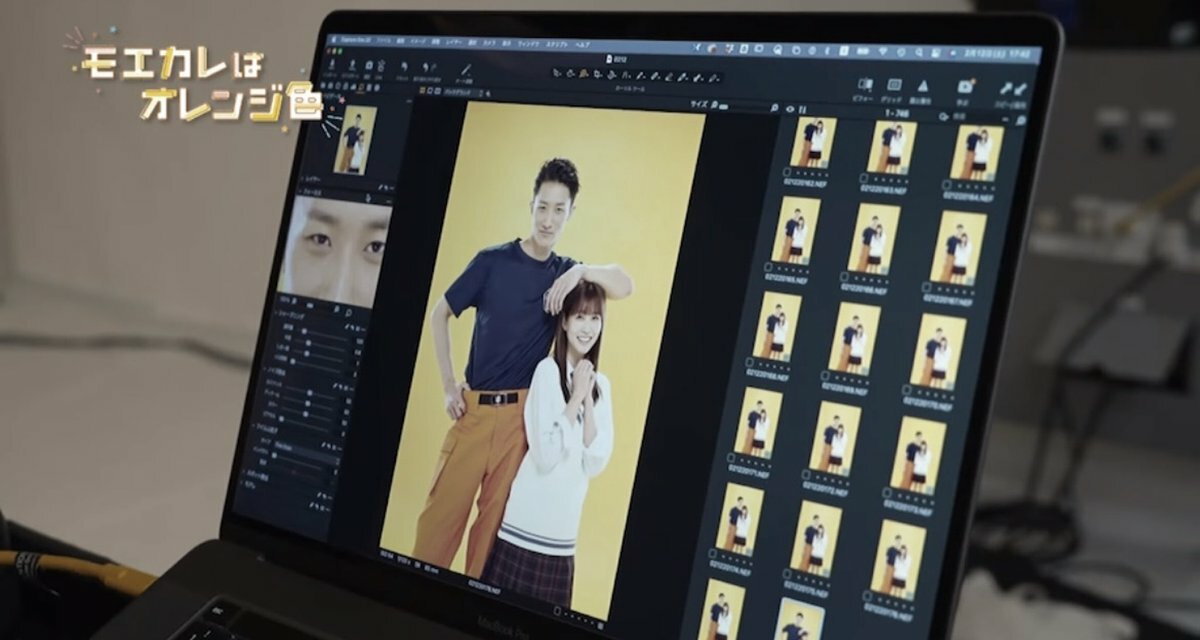Select the pointer cursor tool in toolbar
Image resolution: width=1200 pixels, height=640 pixels.
pyautogui.click(x=557, y=73)
